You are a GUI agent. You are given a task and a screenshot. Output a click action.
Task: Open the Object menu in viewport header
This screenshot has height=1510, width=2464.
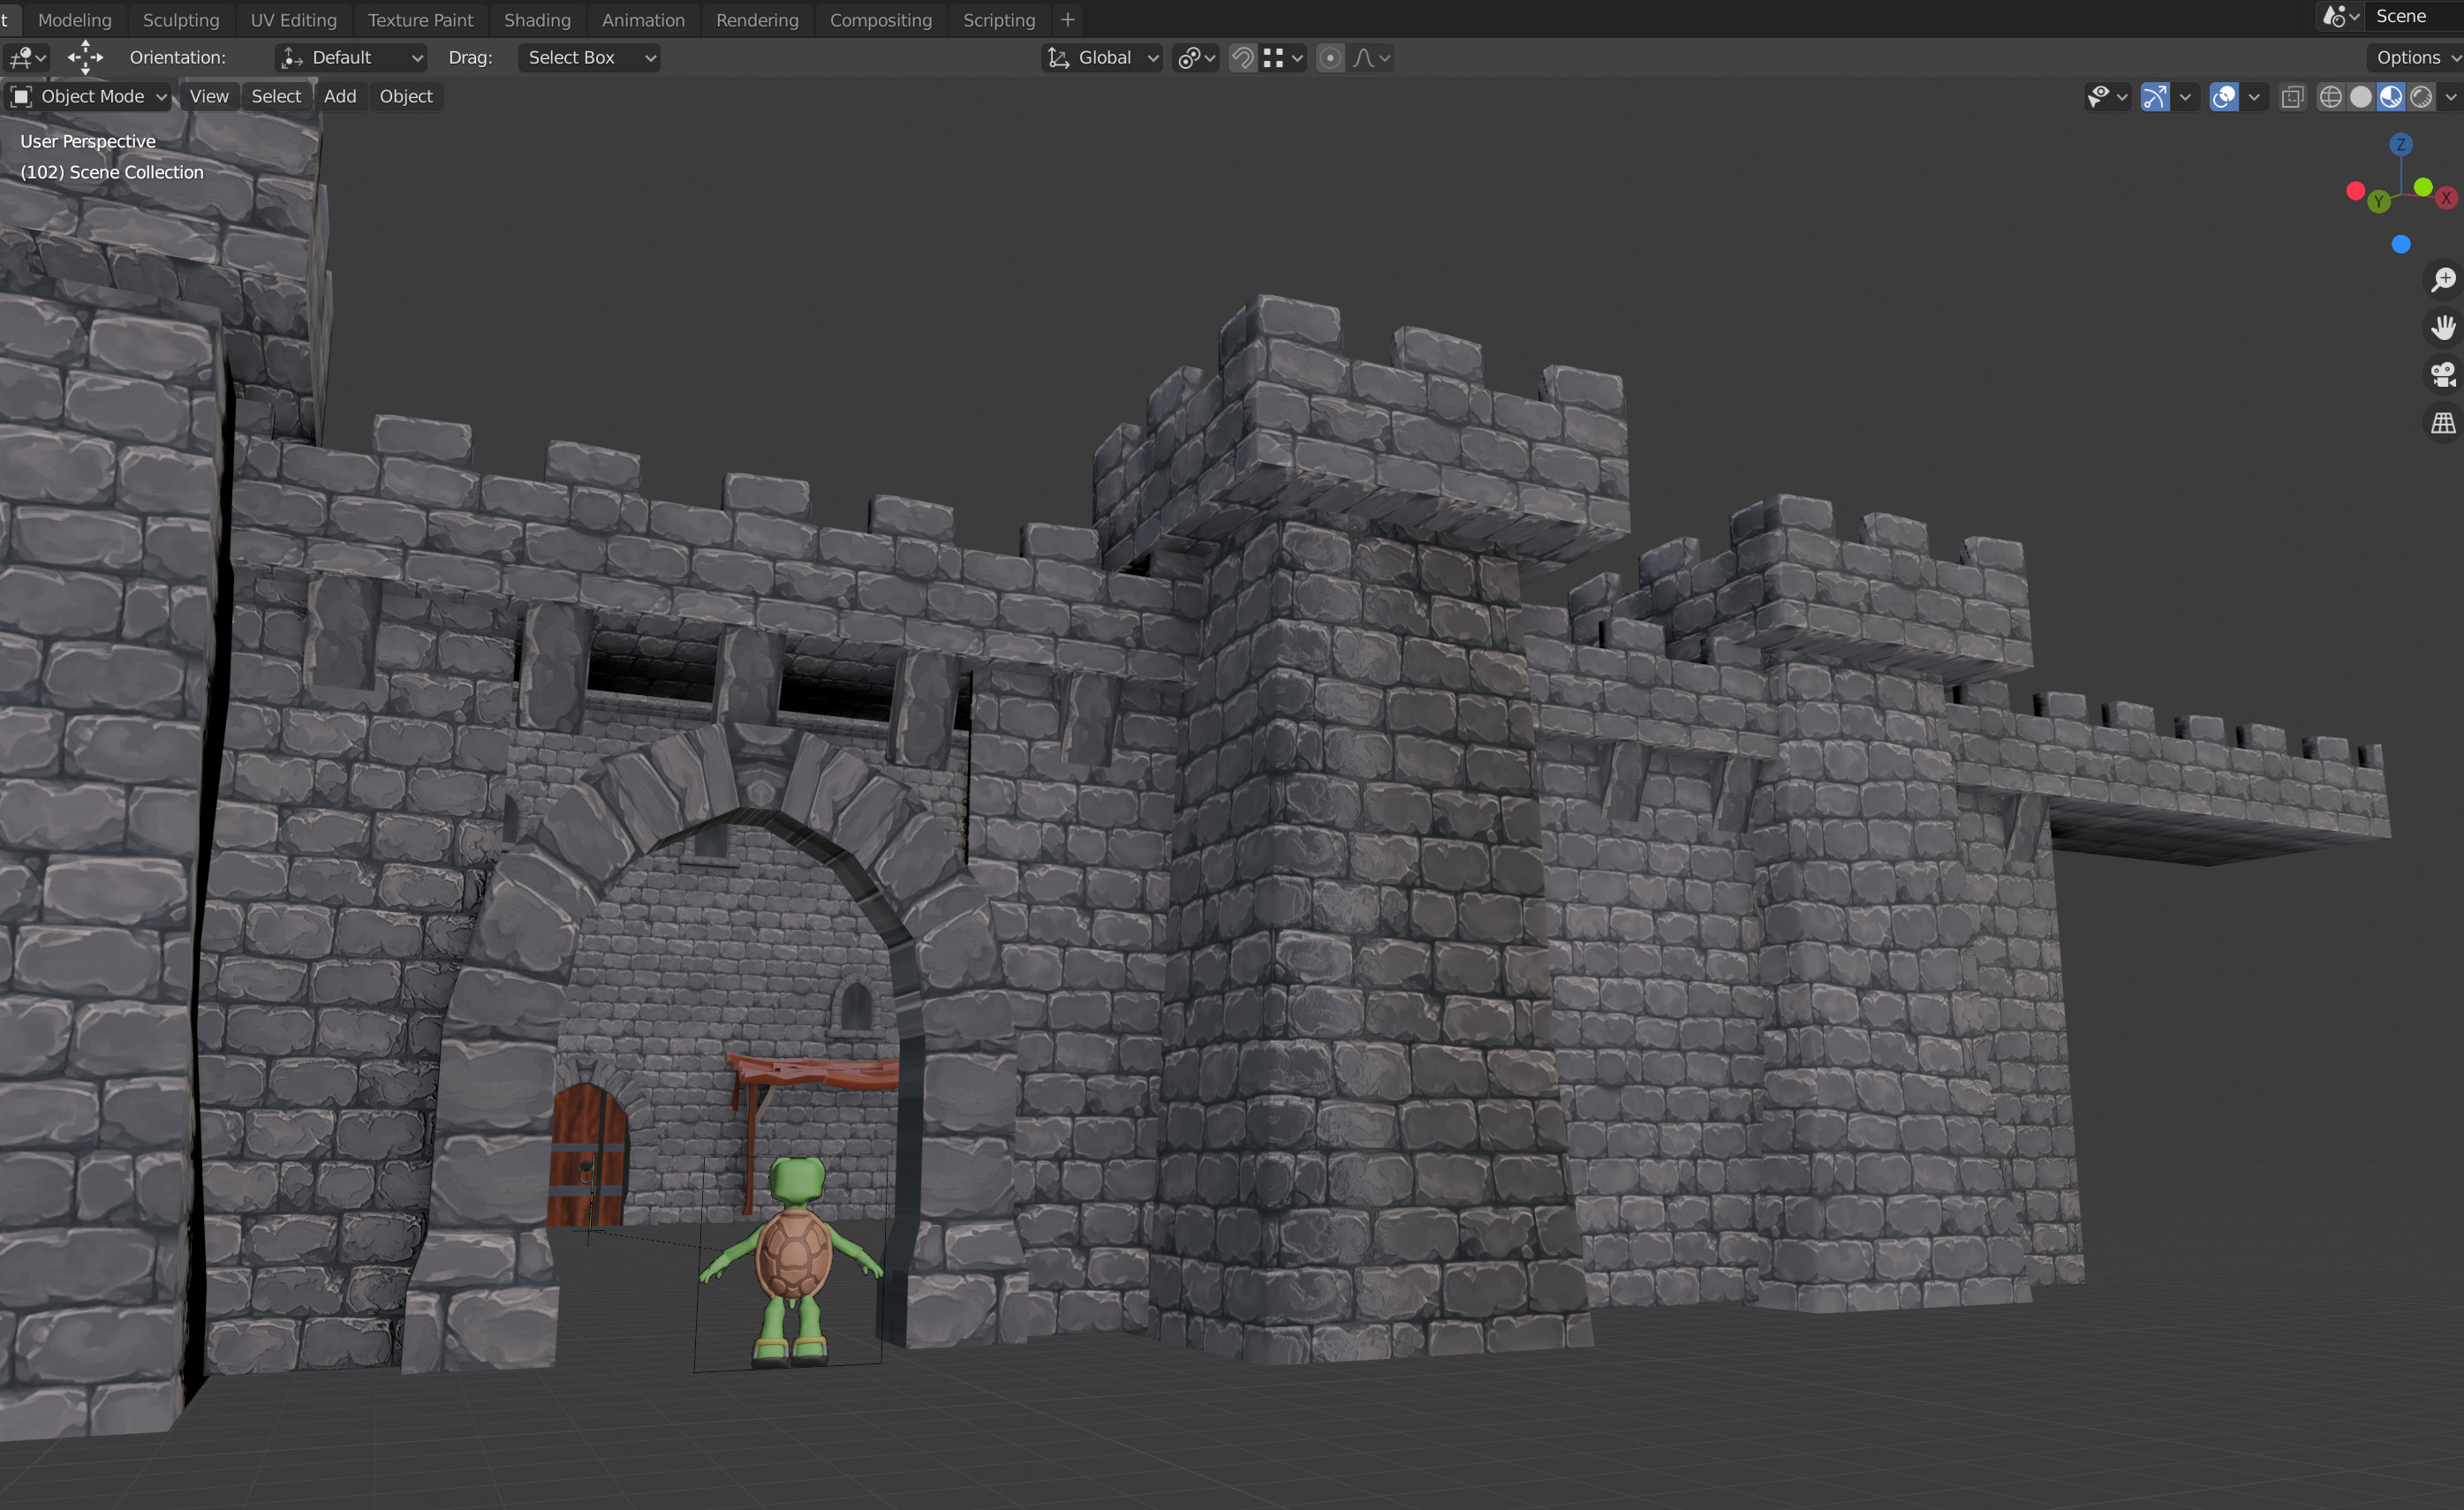click(x=406, y=96)
